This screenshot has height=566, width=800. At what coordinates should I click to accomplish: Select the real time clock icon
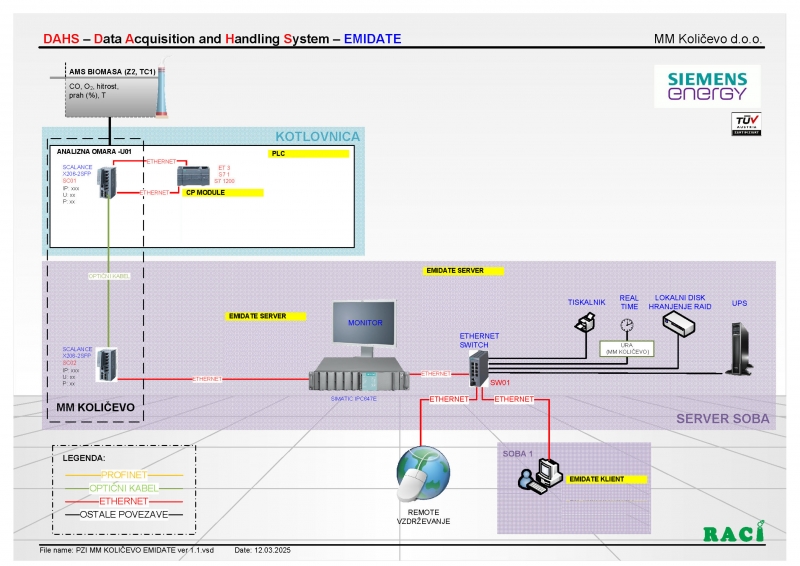(x=627, y=325)
